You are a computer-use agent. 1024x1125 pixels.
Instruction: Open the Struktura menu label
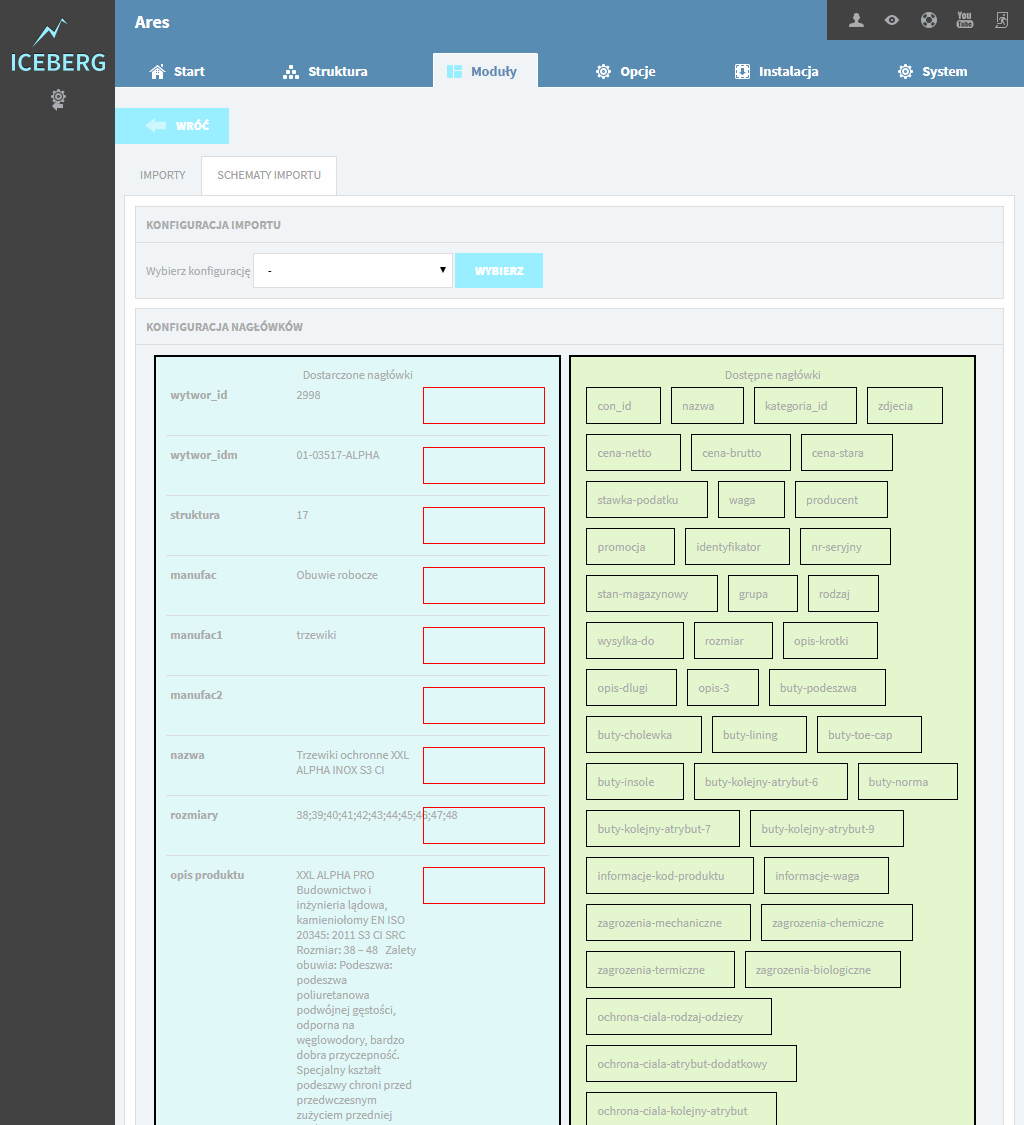pos(338,72)
